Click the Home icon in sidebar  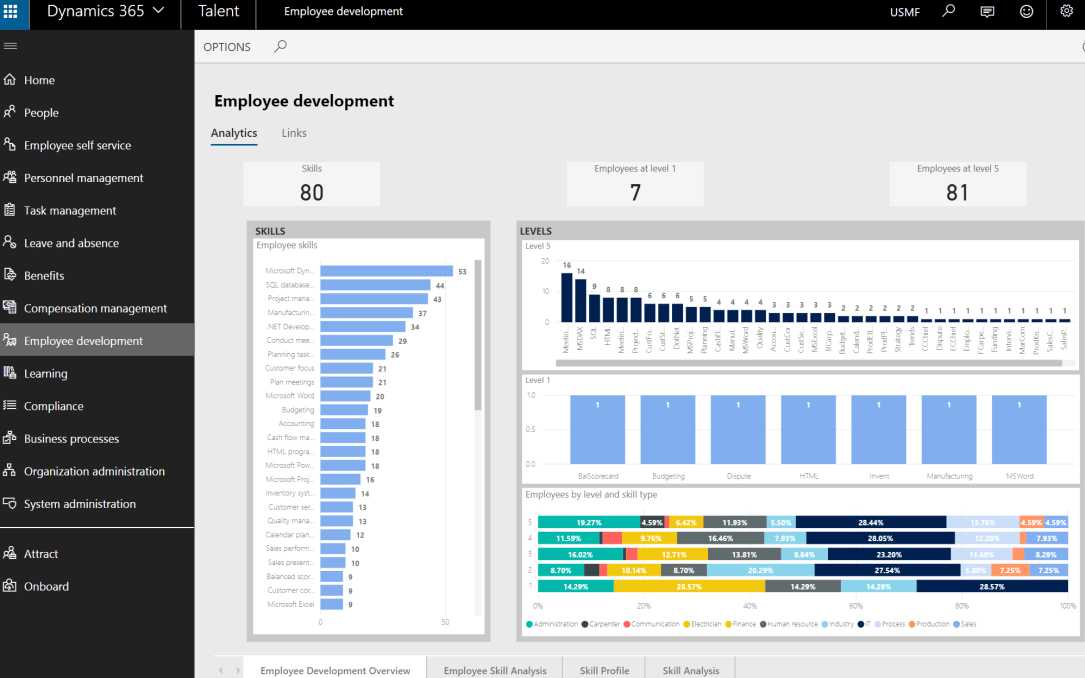pos(10,80)
